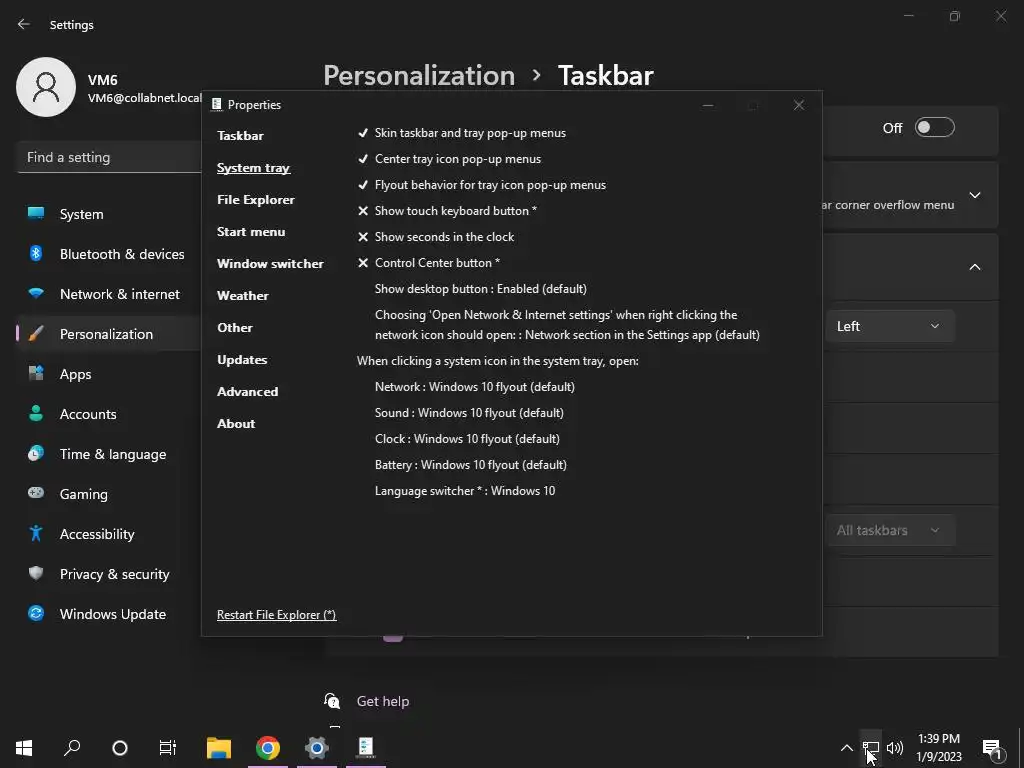Click the Settings gear icon on taskbar

point(317,748)
